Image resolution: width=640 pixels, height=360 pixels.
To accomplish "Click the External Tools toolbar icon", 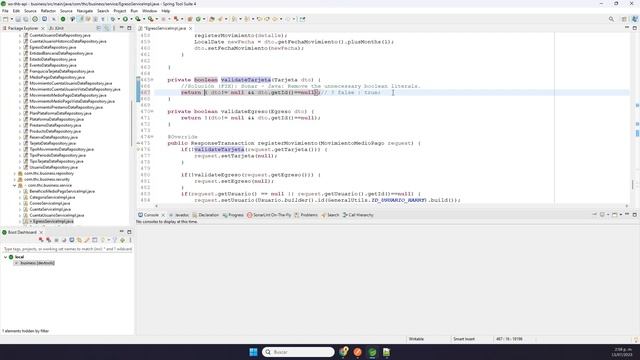I will point(151,19).
